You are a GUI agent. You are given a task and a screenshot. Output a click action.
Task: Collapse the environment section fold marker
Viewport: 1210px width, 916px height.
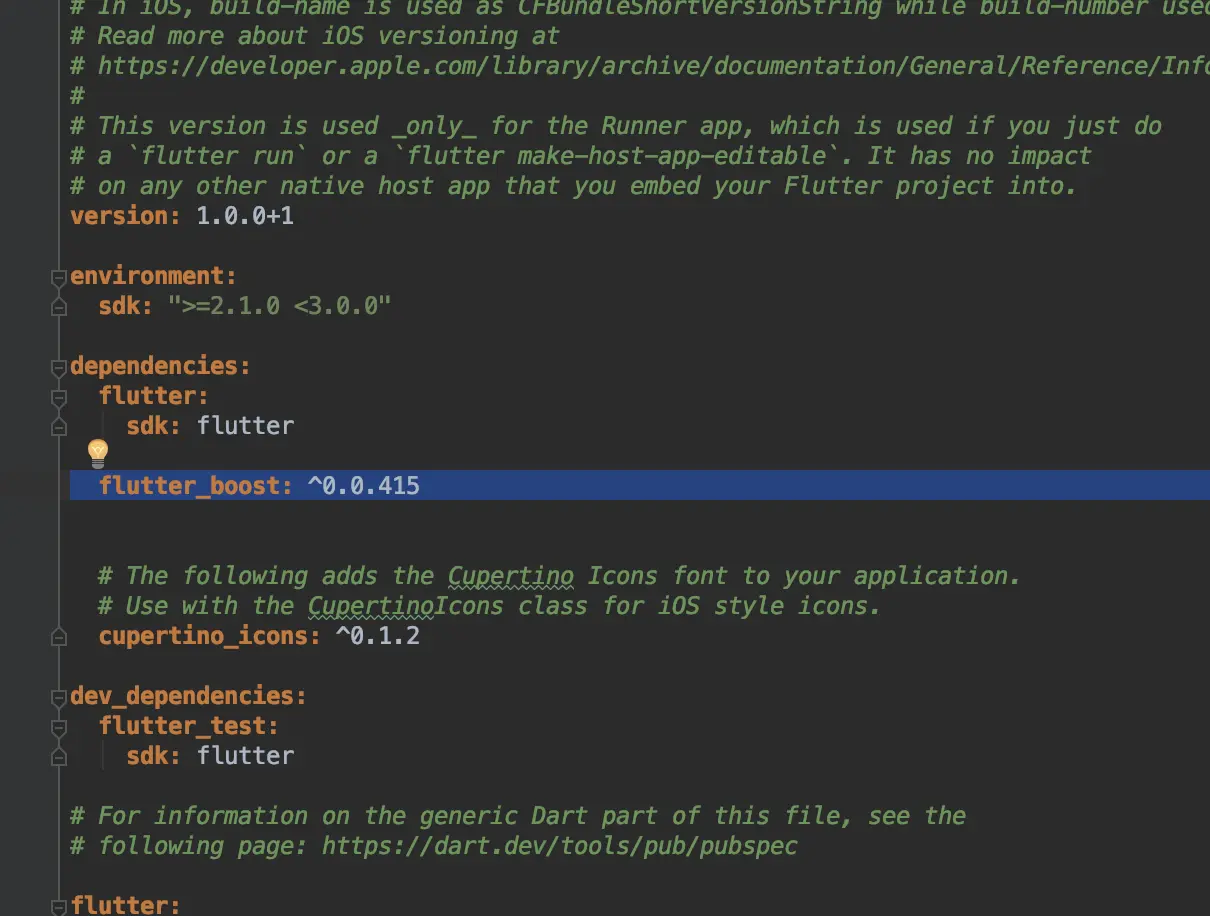60,277
